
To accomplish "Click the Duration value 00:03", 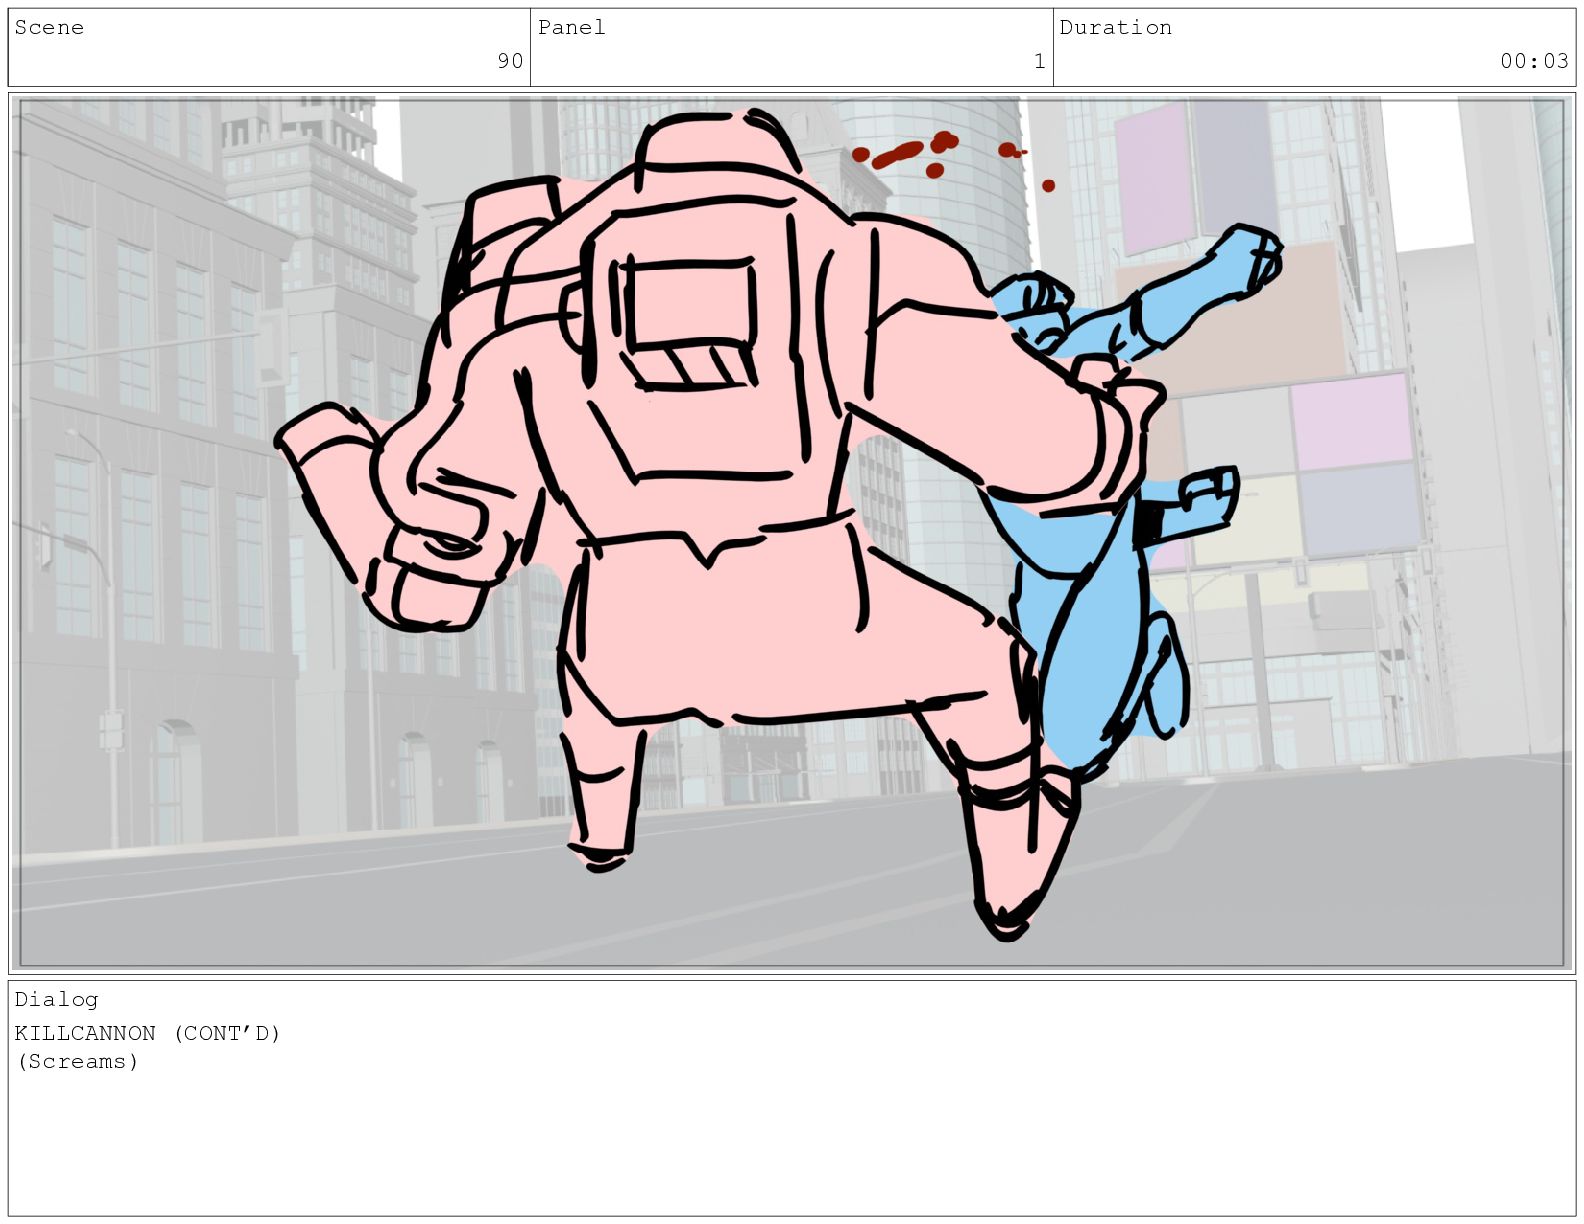I will (x=1533, y=61).
